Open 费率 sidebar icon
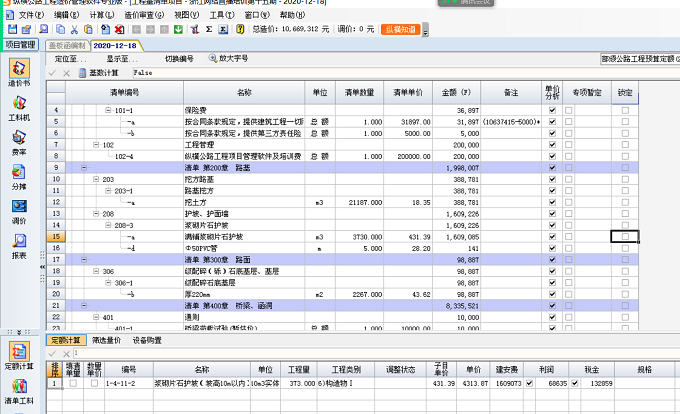Viewport: 680px width, 414px height. (x=19, y=143)
